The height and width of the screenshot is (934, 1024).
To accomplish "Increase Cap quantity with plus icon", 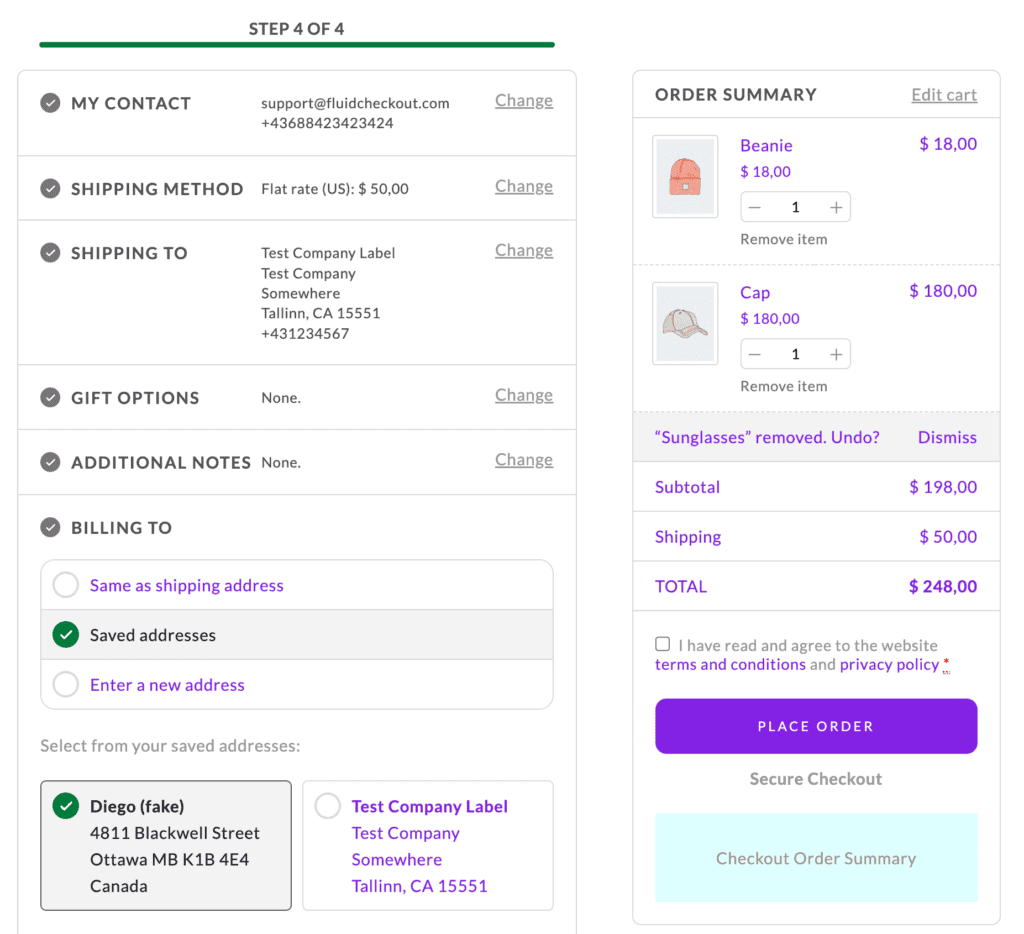I will pyautogui.click(x=836, y=355).
